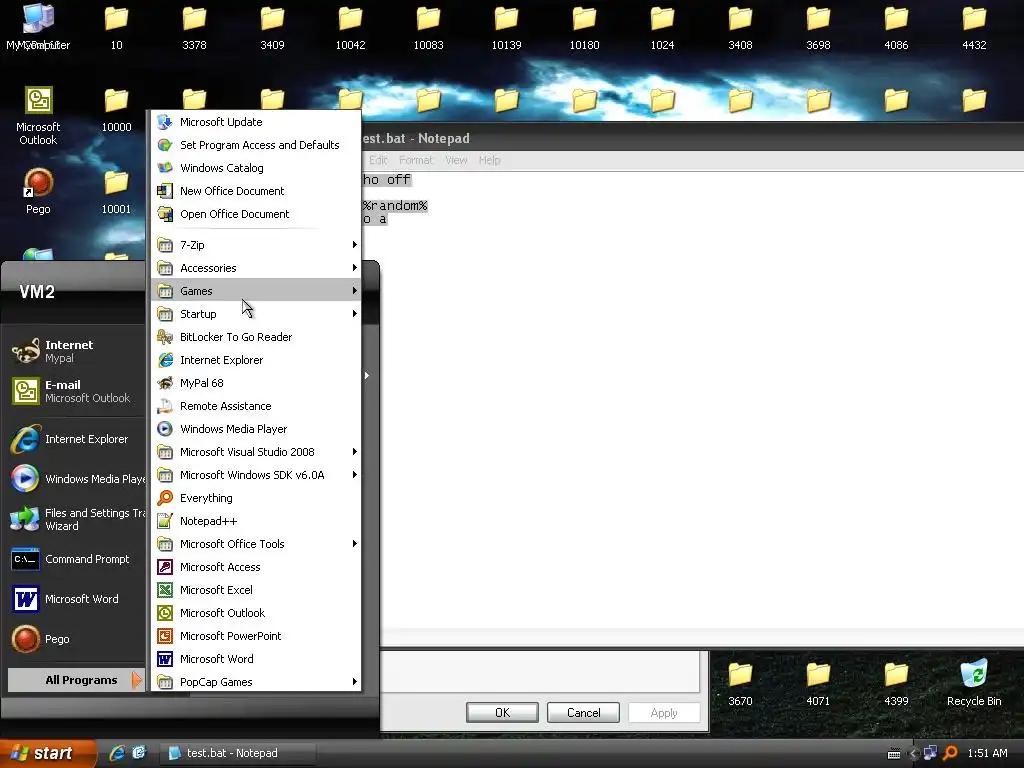Expand Microsoft Windows SDK v6.0A submenu
Viewport: 1024px width, 768px height.
(x=256, y=475)
